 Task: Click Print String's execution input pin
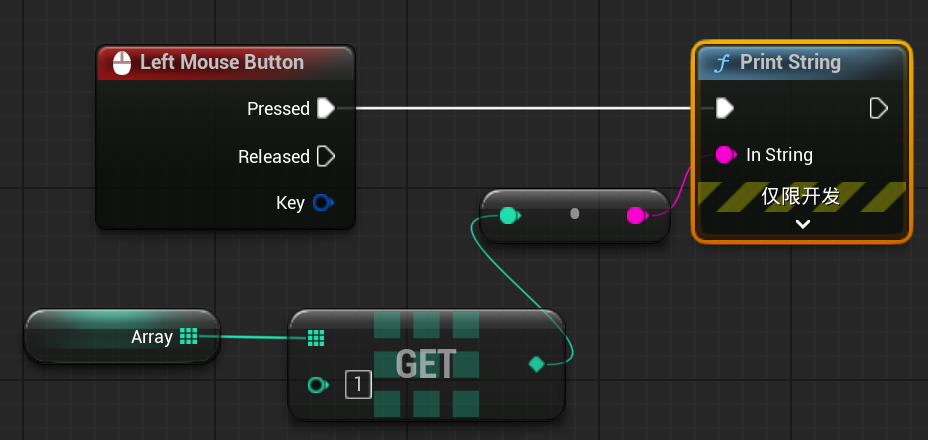725,108
